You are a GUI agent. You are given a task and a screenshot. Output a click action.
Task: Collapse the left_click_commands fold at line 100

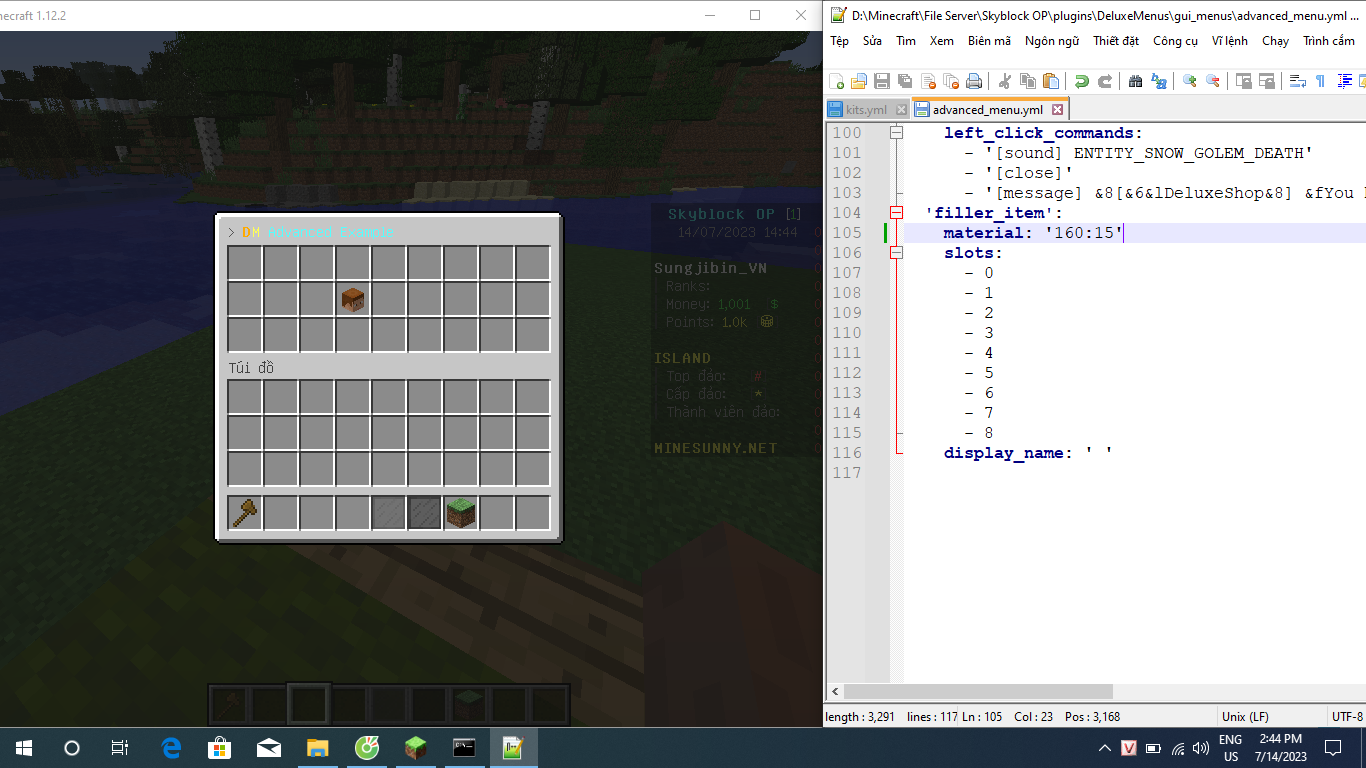pos(896,133)
